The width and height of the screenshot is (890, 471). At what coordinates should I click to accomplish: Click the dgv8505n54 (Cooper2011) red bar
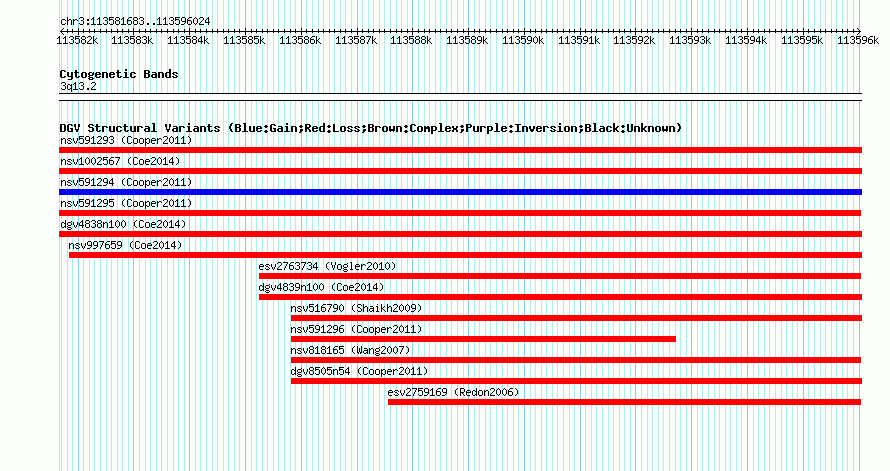(x=576, y=381)
